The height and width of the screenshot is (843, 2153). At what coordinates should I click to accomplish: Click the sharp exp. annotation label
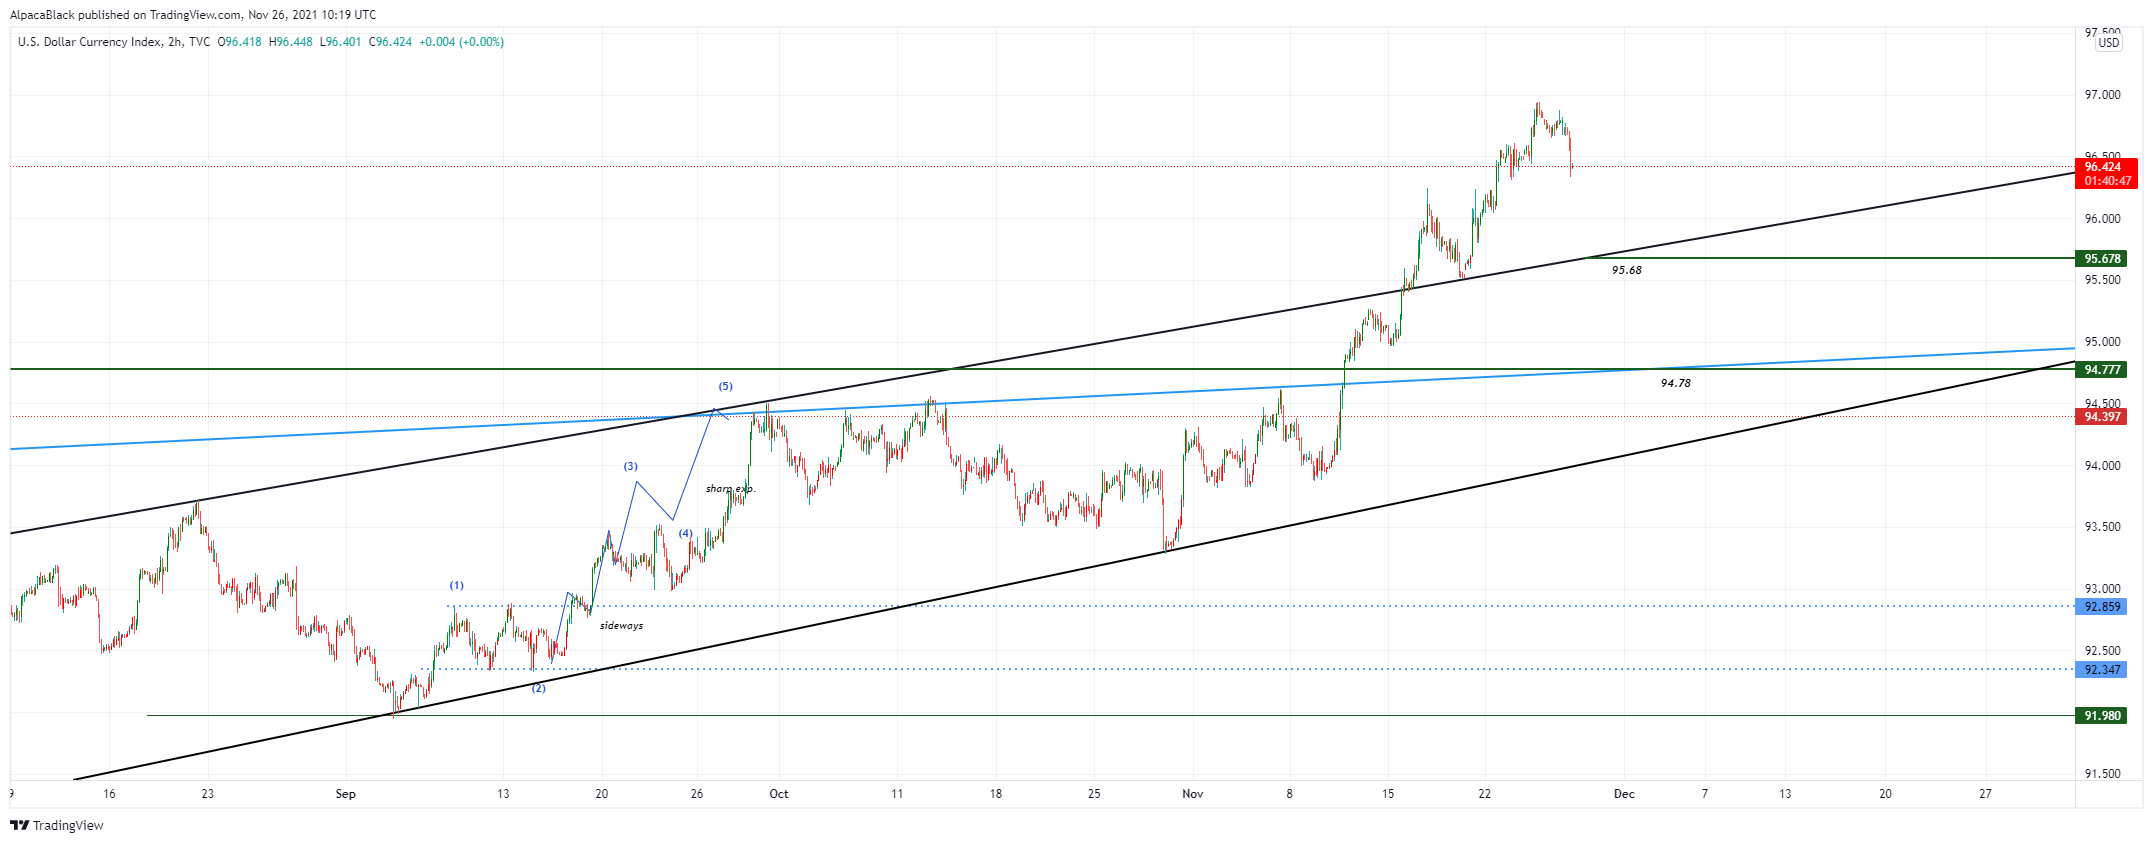[x=730, y=489]
